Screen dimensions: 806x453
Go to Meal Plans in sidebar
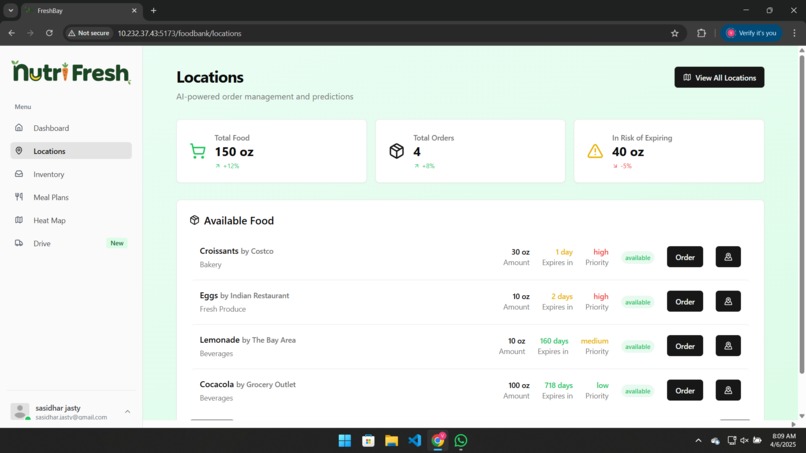71,197
